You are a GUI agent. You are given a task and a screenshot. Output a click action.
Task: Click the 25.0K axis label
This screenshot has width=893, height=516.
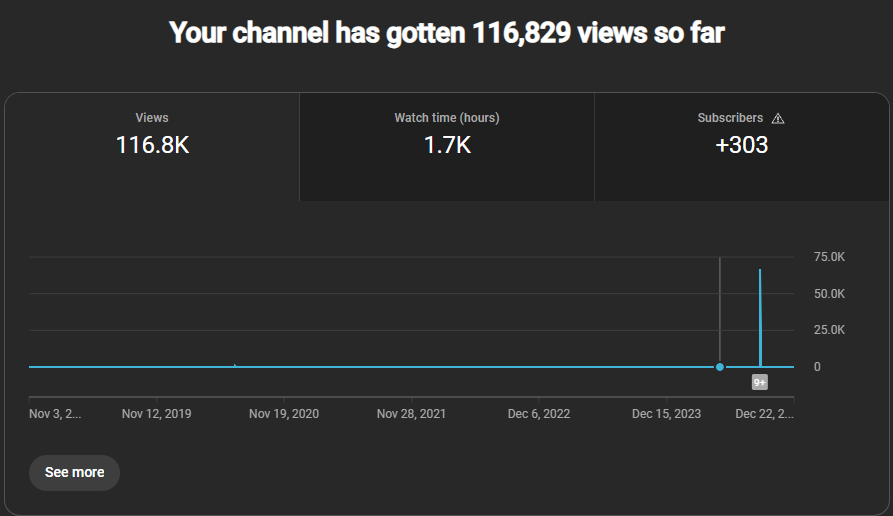pyautogui.click(x=829, y=330)
